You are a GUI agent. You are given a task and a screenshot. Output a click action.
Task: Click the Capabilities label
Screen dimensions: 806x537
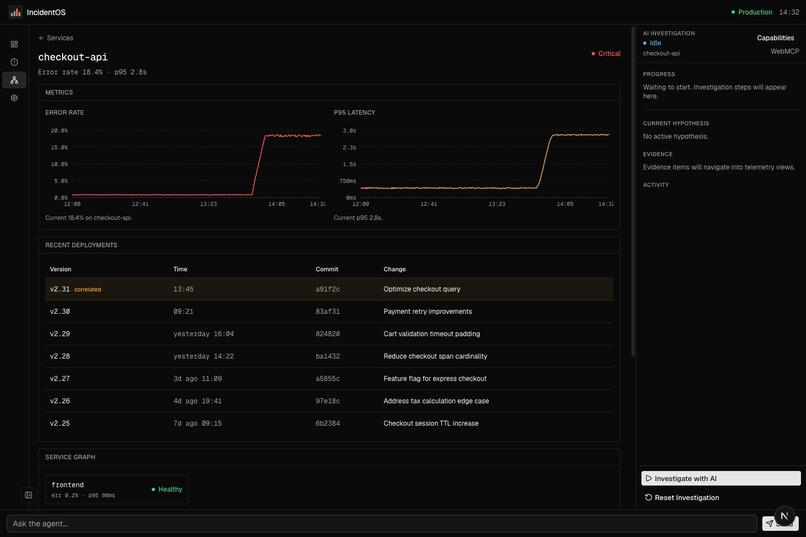pyautogui.click(x=775, y=38)
